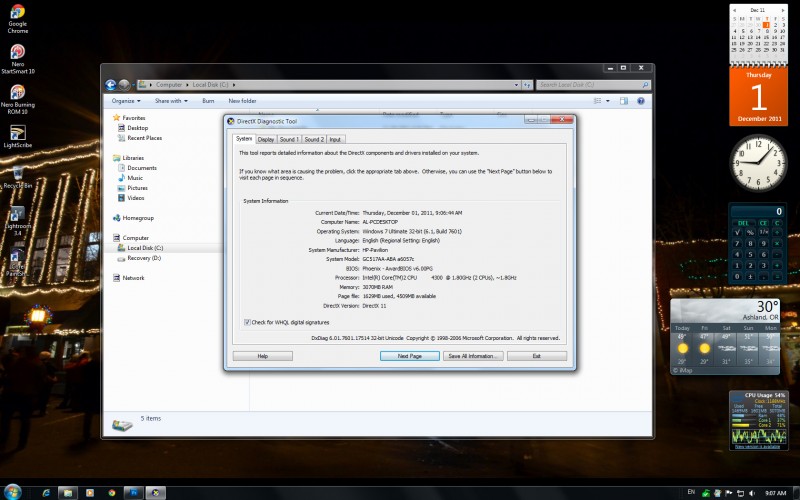The width and height of the screenshot is (800, 500).
Task: Click CE button on calculator gadget
Action: pos(763,223)
